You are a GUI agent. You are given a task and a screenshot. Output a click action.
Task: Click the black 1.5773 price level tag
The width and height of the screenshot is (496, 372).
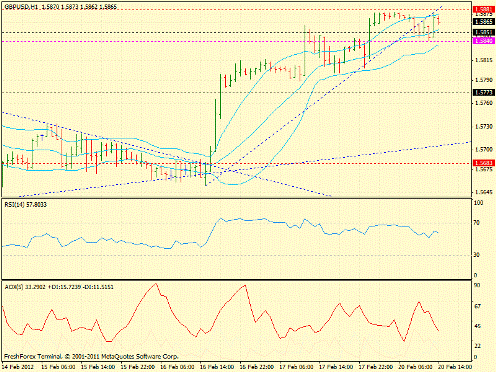[x=484, y=92]
